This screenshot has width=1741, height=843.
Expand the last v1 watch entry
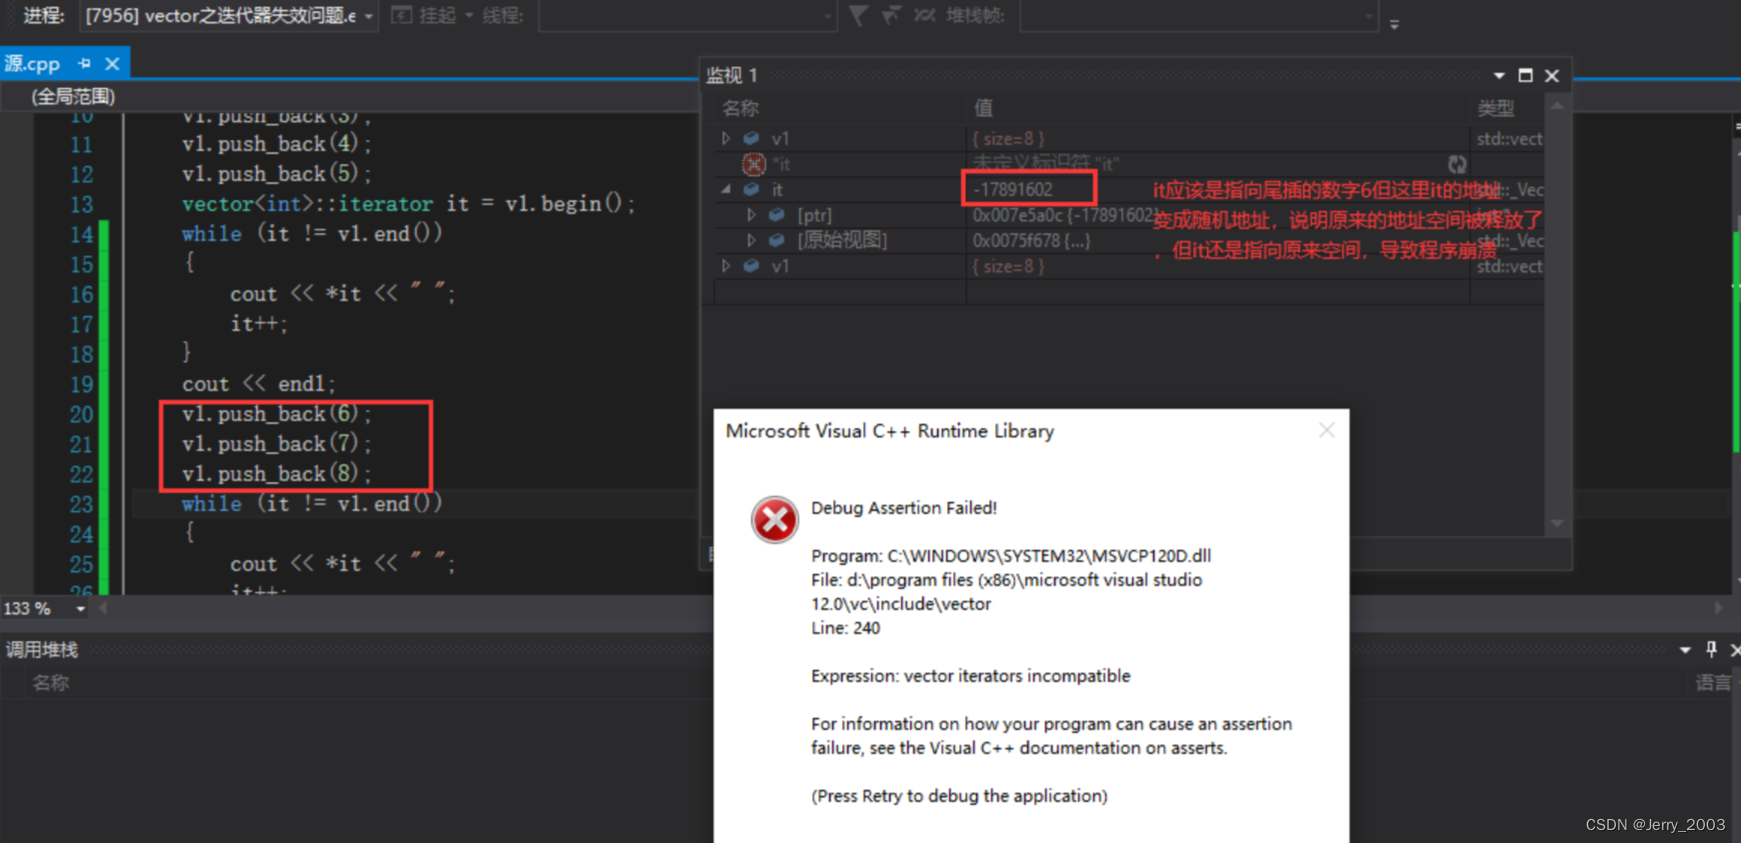tap(726, 266)
